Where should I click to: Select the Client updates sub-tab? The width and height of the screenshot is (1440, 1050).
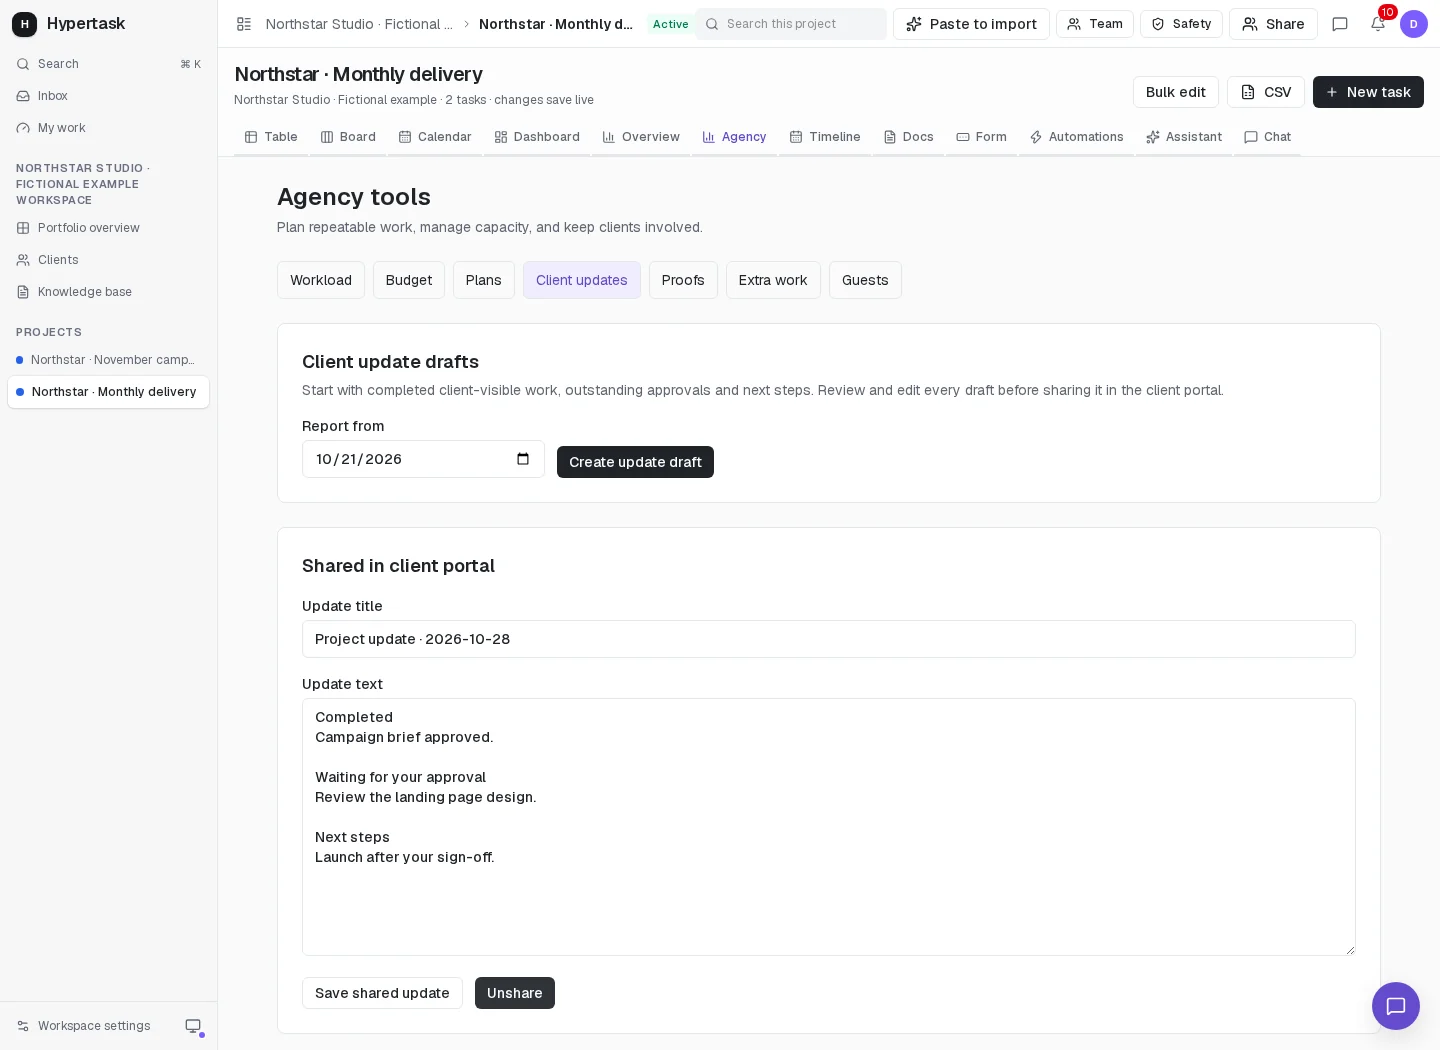point(582,280)
